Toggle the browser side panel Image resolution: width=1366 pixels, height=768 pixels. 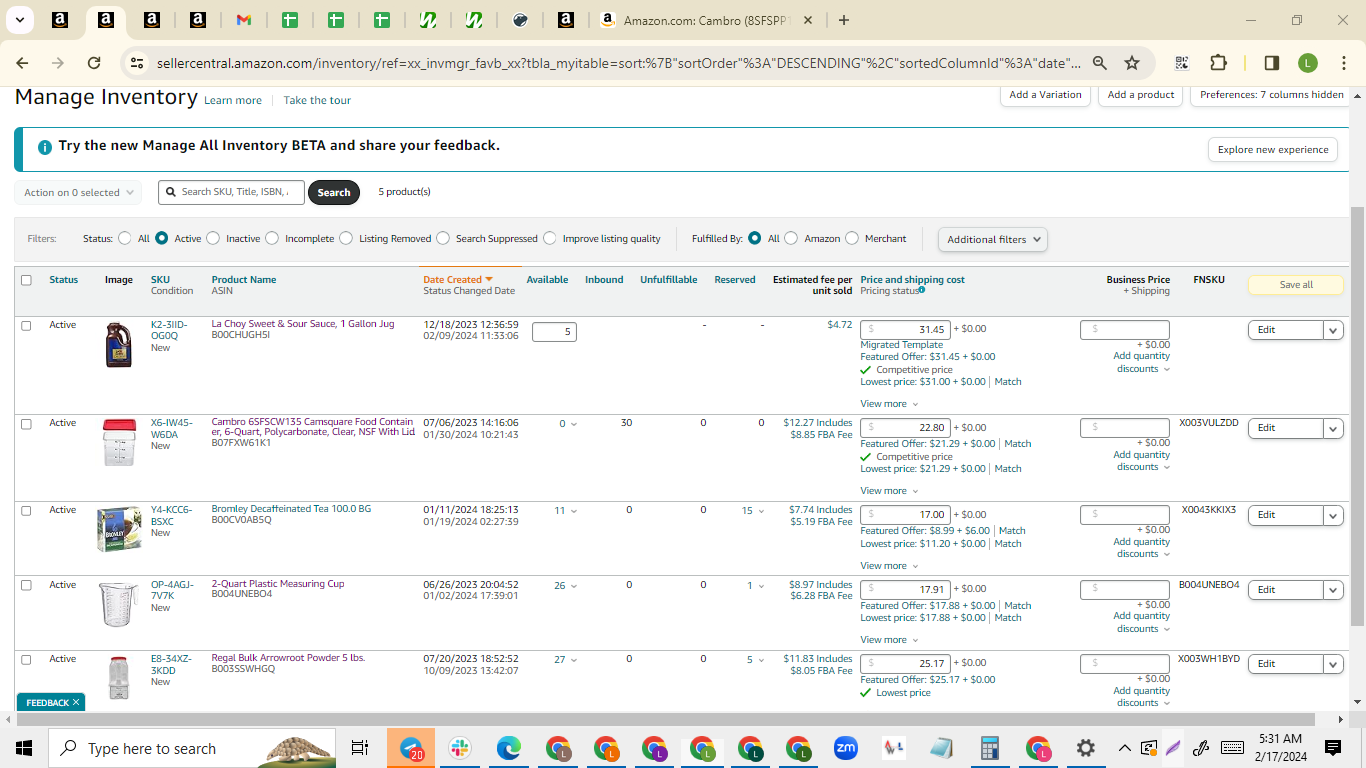pyautogui.click(x=1272, y=63)
